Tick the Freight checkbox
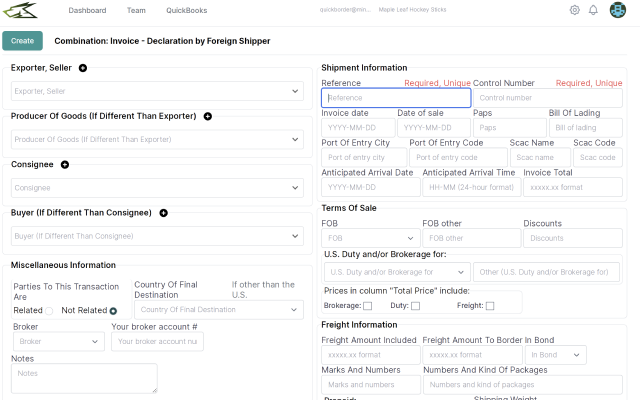 [x=490, y=306]
